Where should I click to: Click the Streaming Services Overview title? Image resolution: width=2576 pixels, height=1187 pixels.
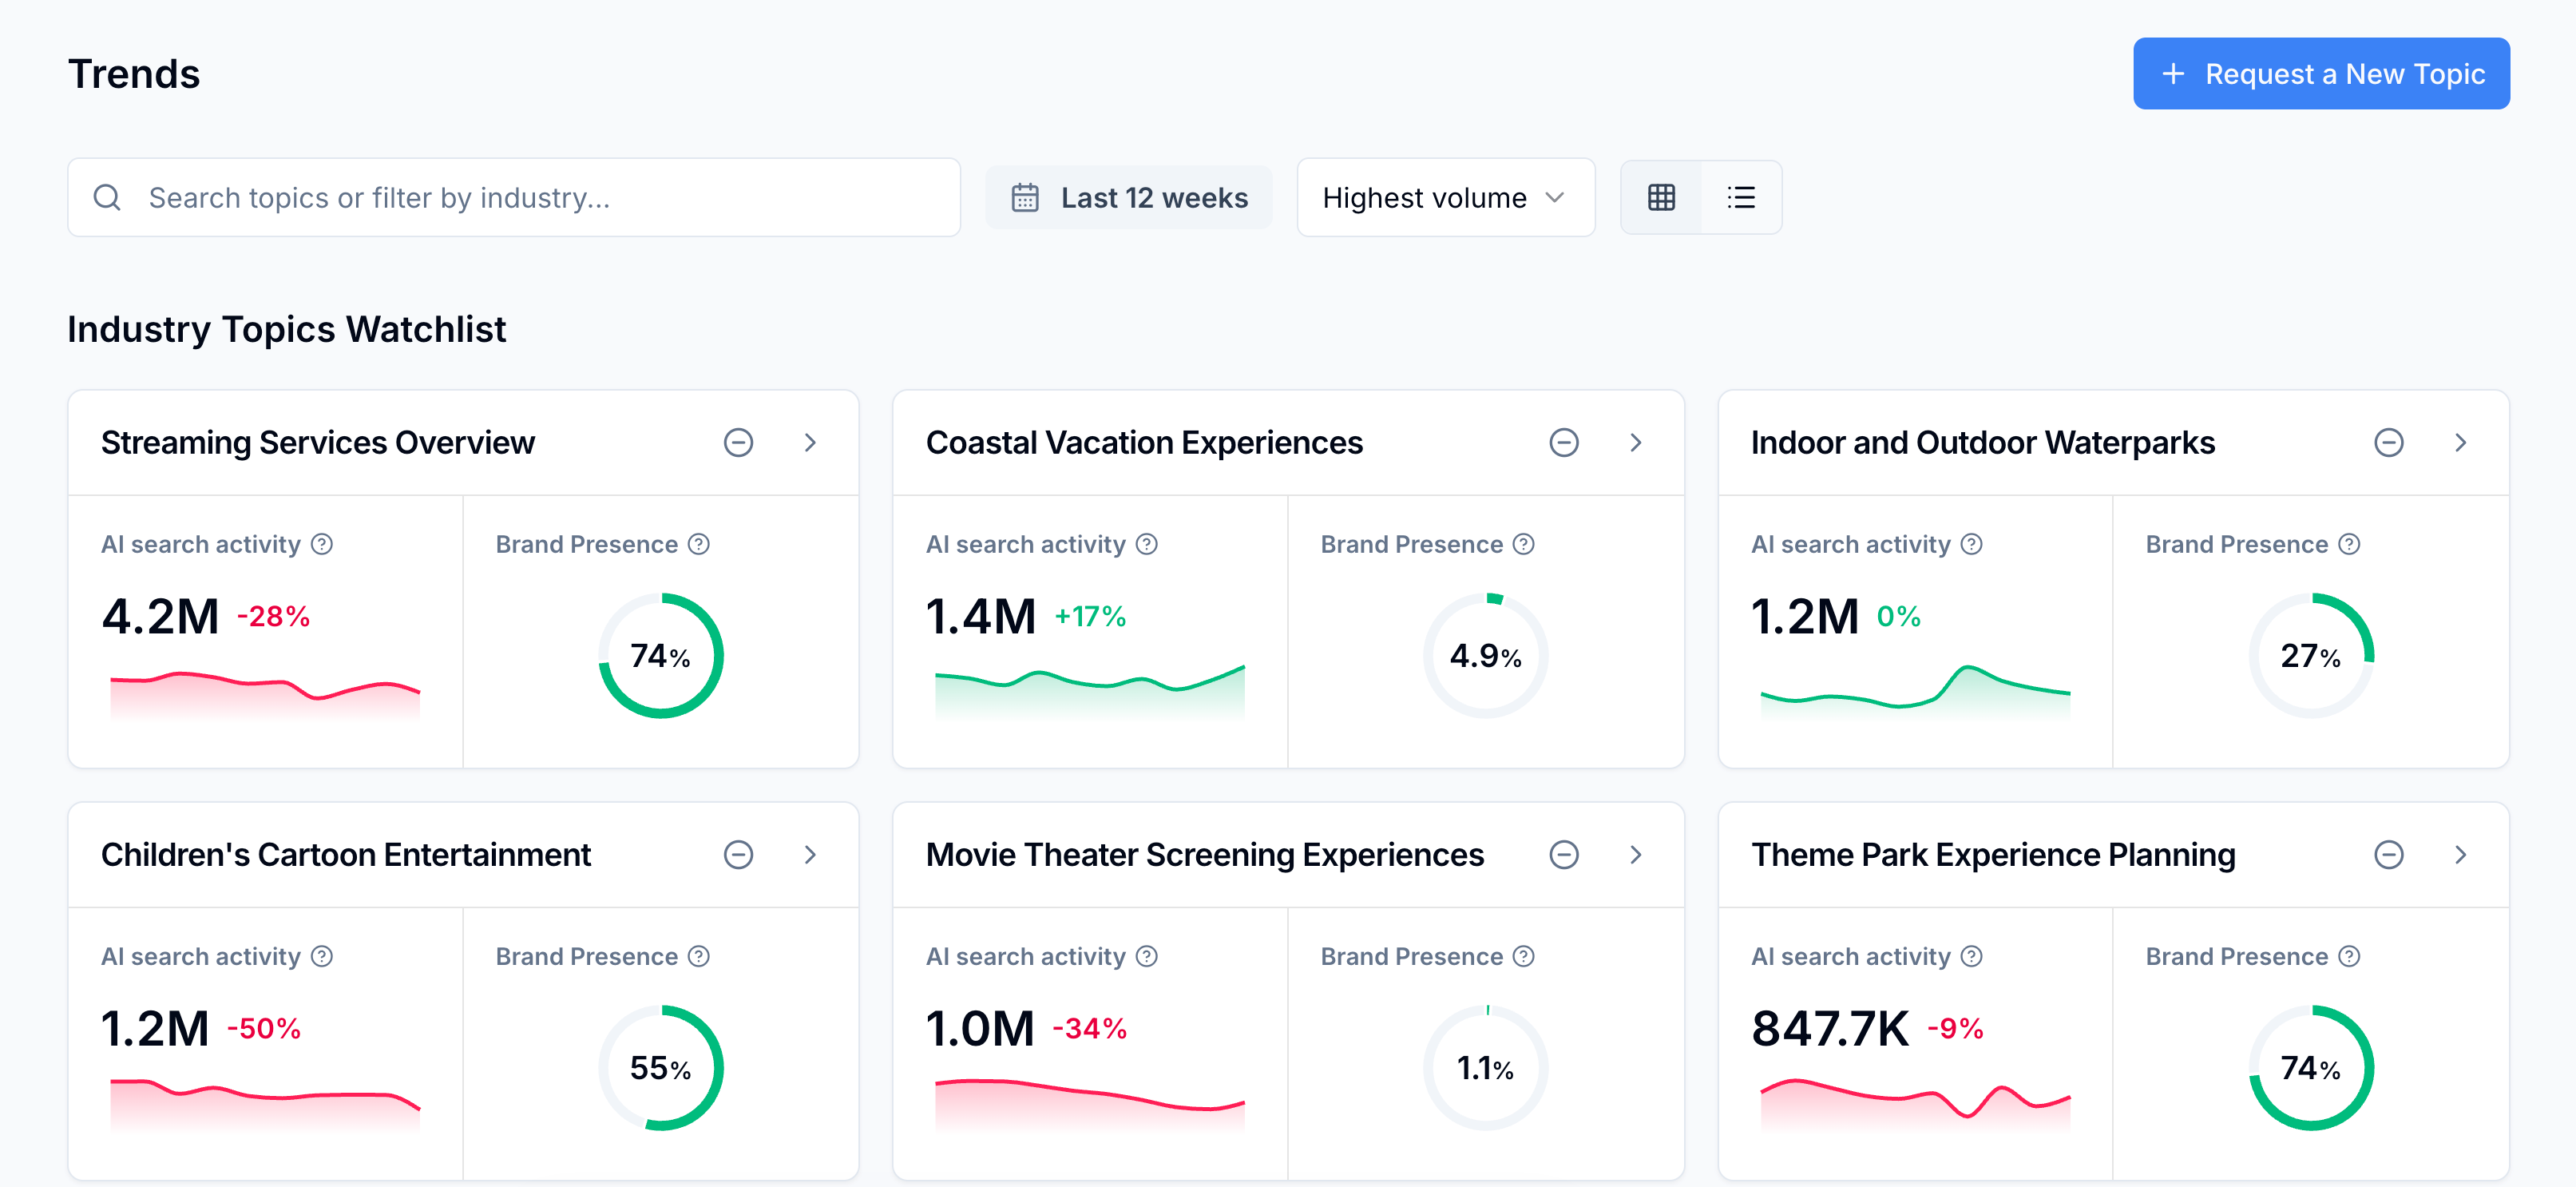point(318,442)
